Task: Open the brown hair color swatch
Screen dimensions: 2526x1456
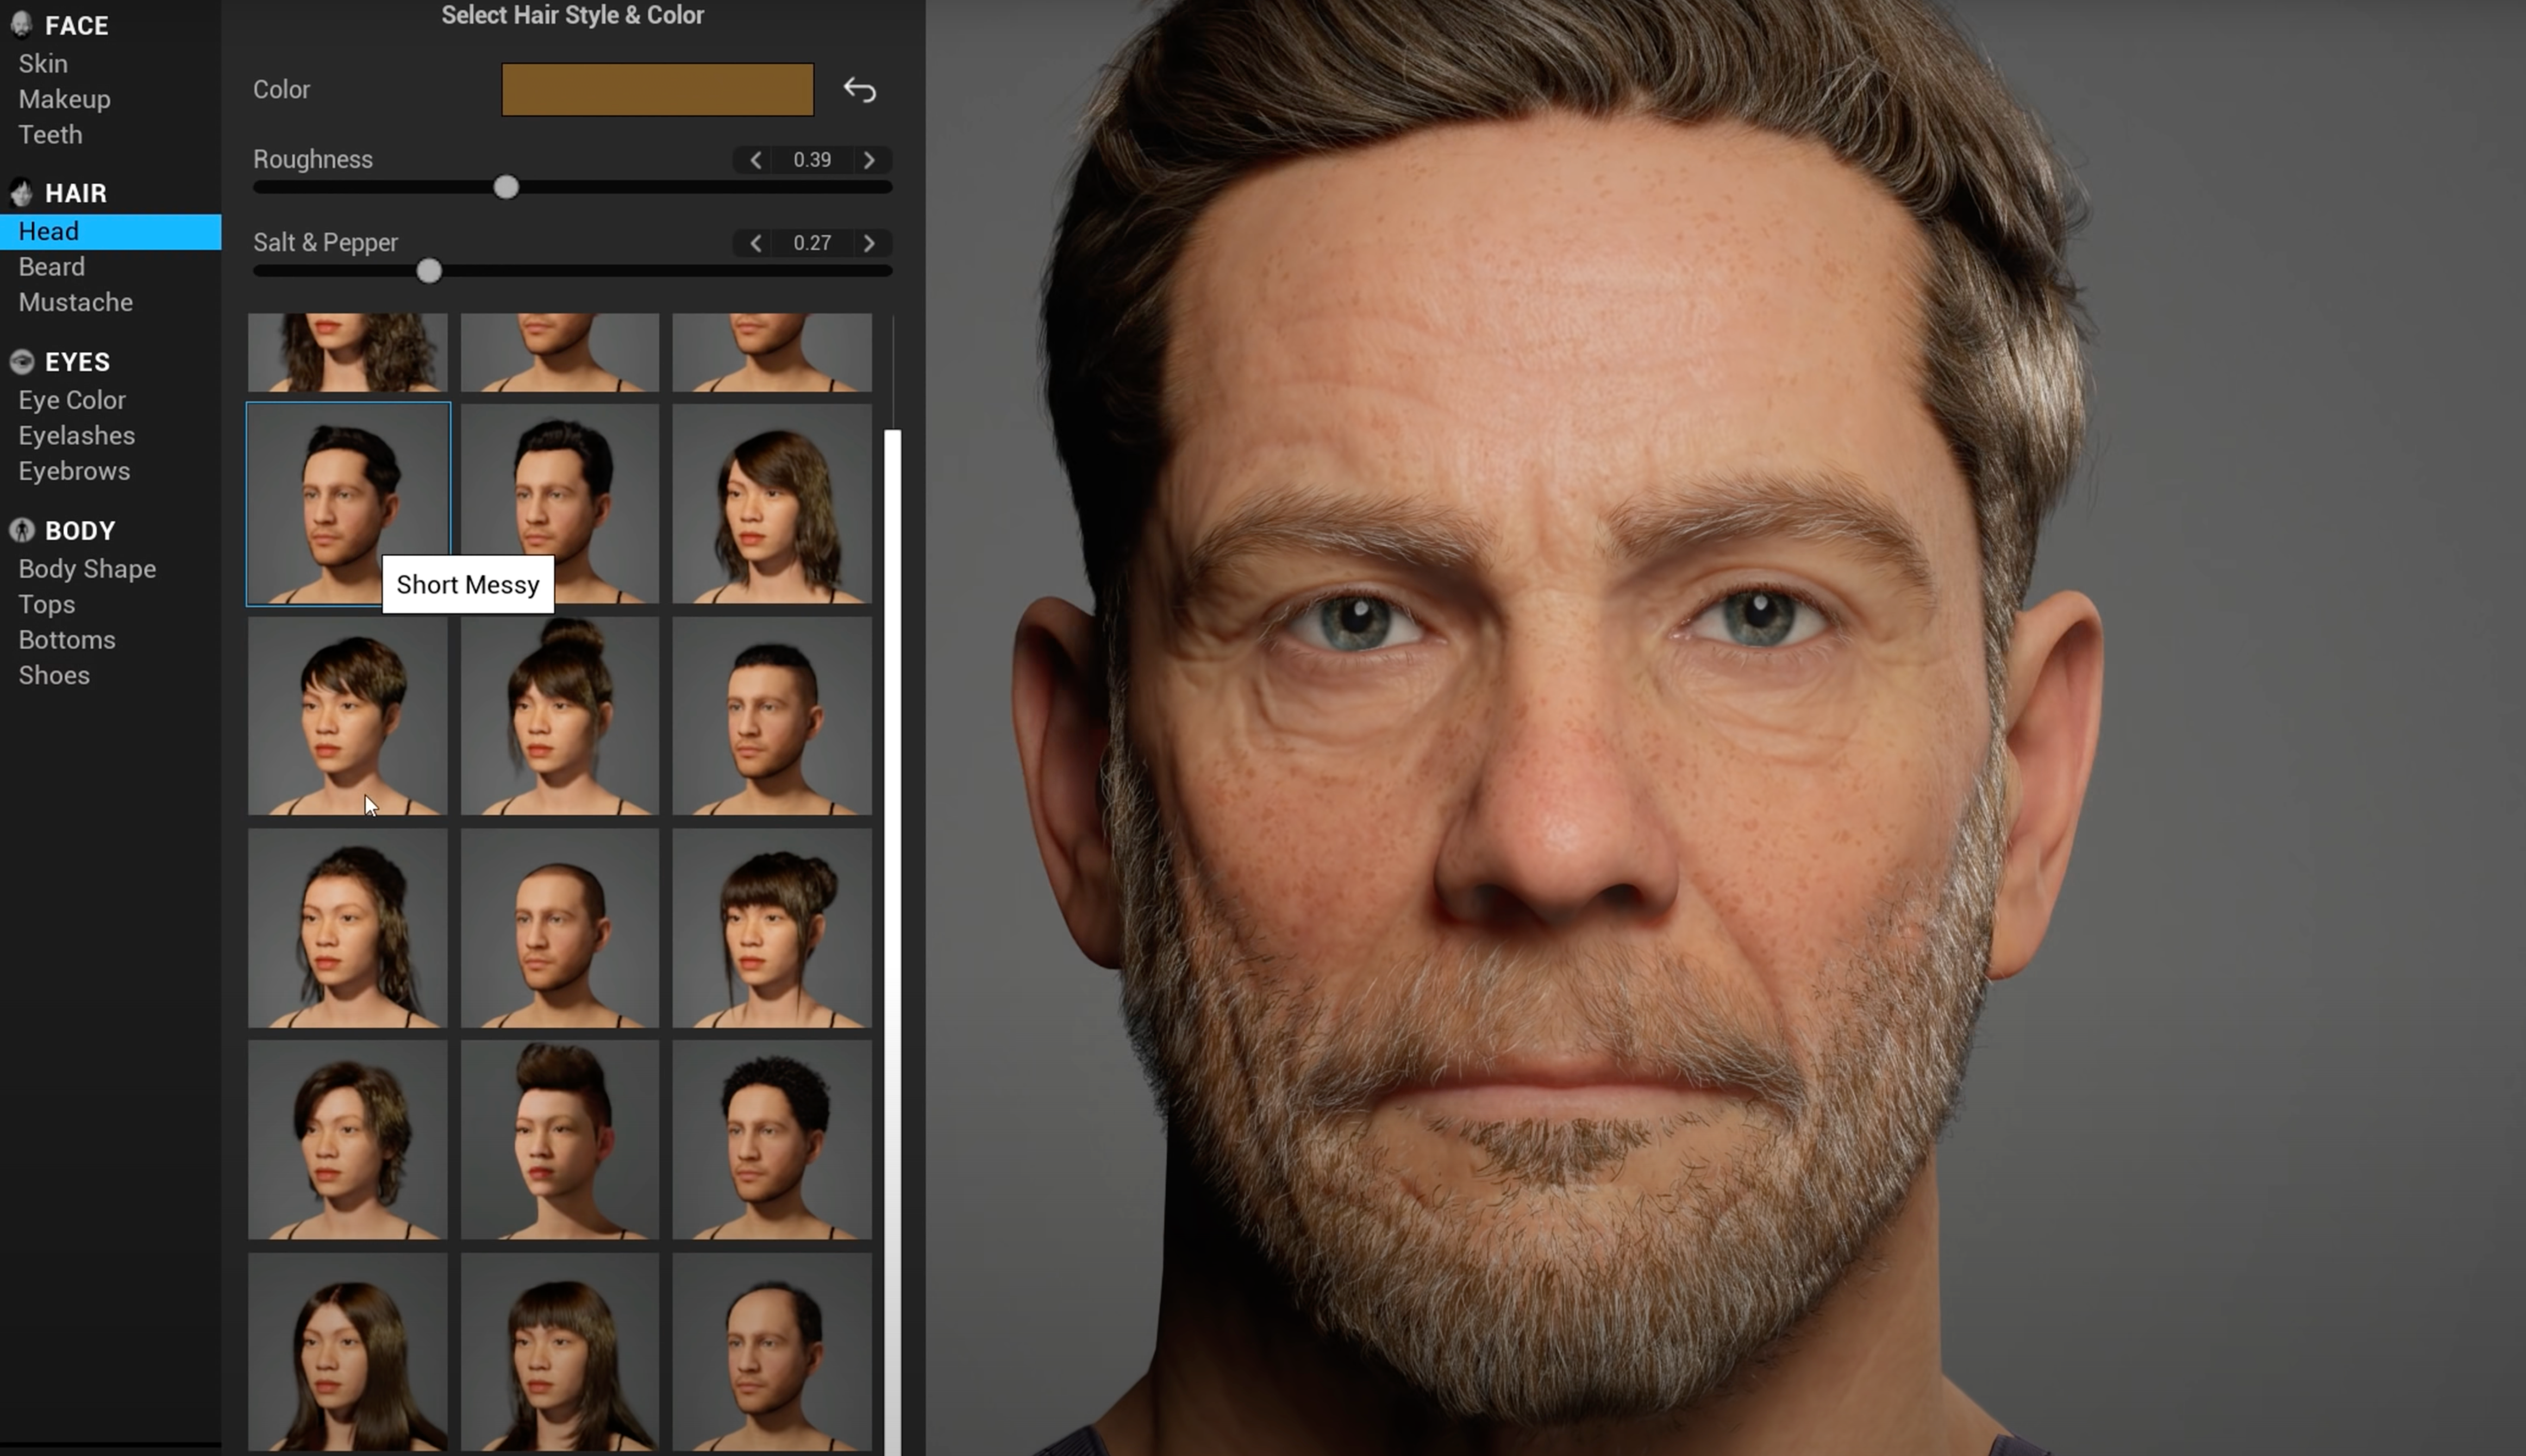Action: pyautogui.click(x=657, y=90)
